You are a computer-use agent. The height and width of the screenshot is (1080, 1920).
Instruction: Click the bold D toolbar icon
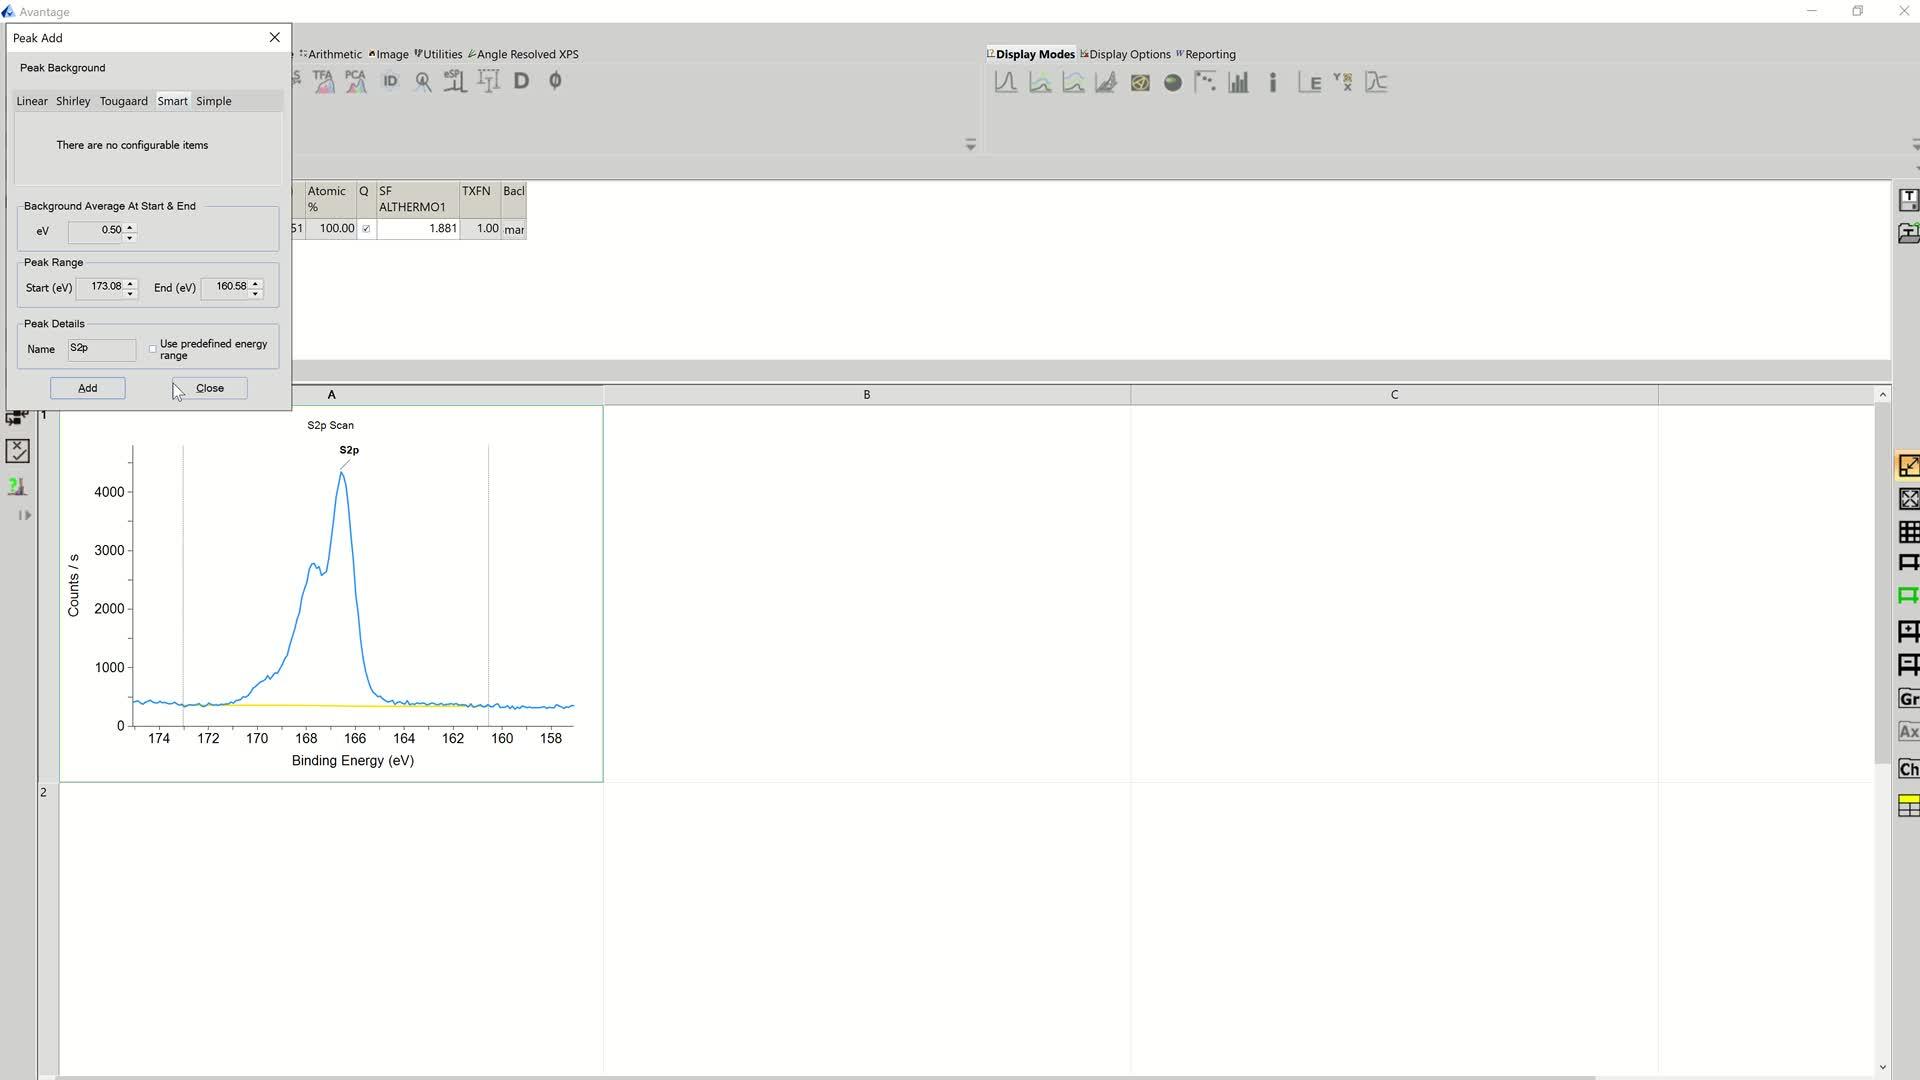(521, 81)
